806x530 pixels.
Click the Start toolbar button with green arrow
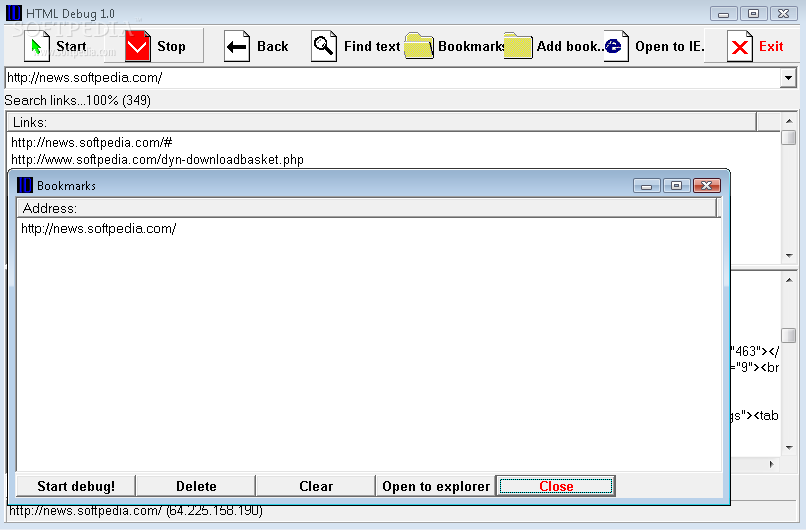(x=56, y=46)
